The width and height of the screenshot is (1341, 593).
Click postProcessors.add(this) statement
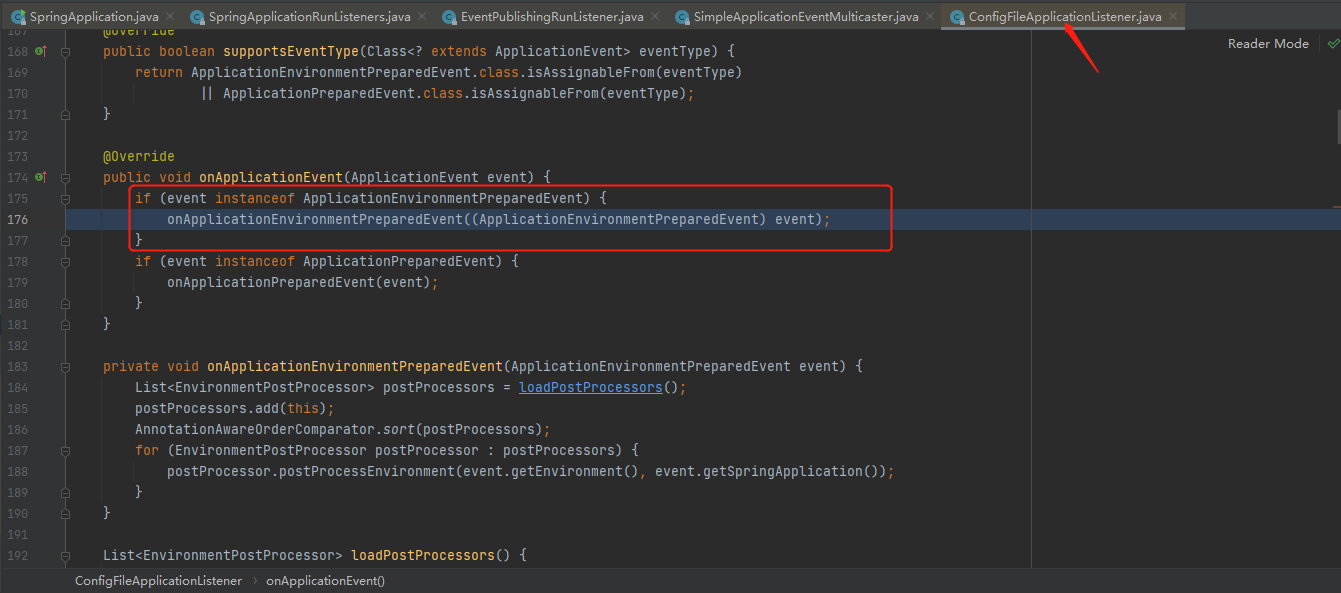(235, 408)
